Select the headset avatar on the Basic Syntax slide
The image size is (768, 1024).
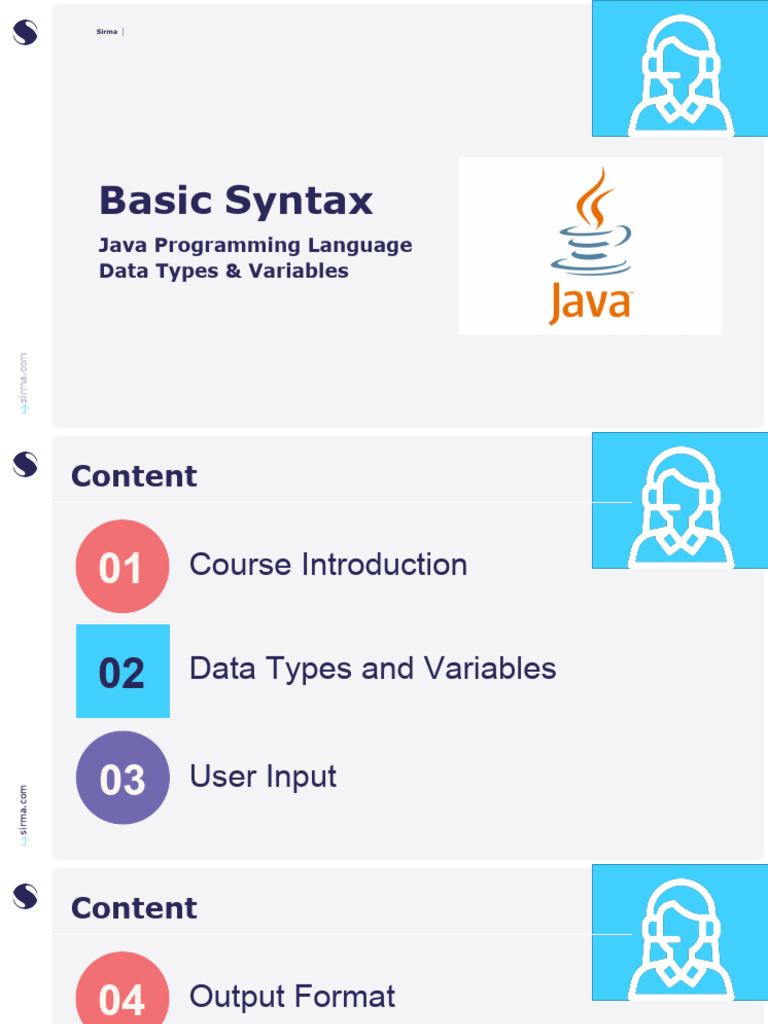[680, 69]
